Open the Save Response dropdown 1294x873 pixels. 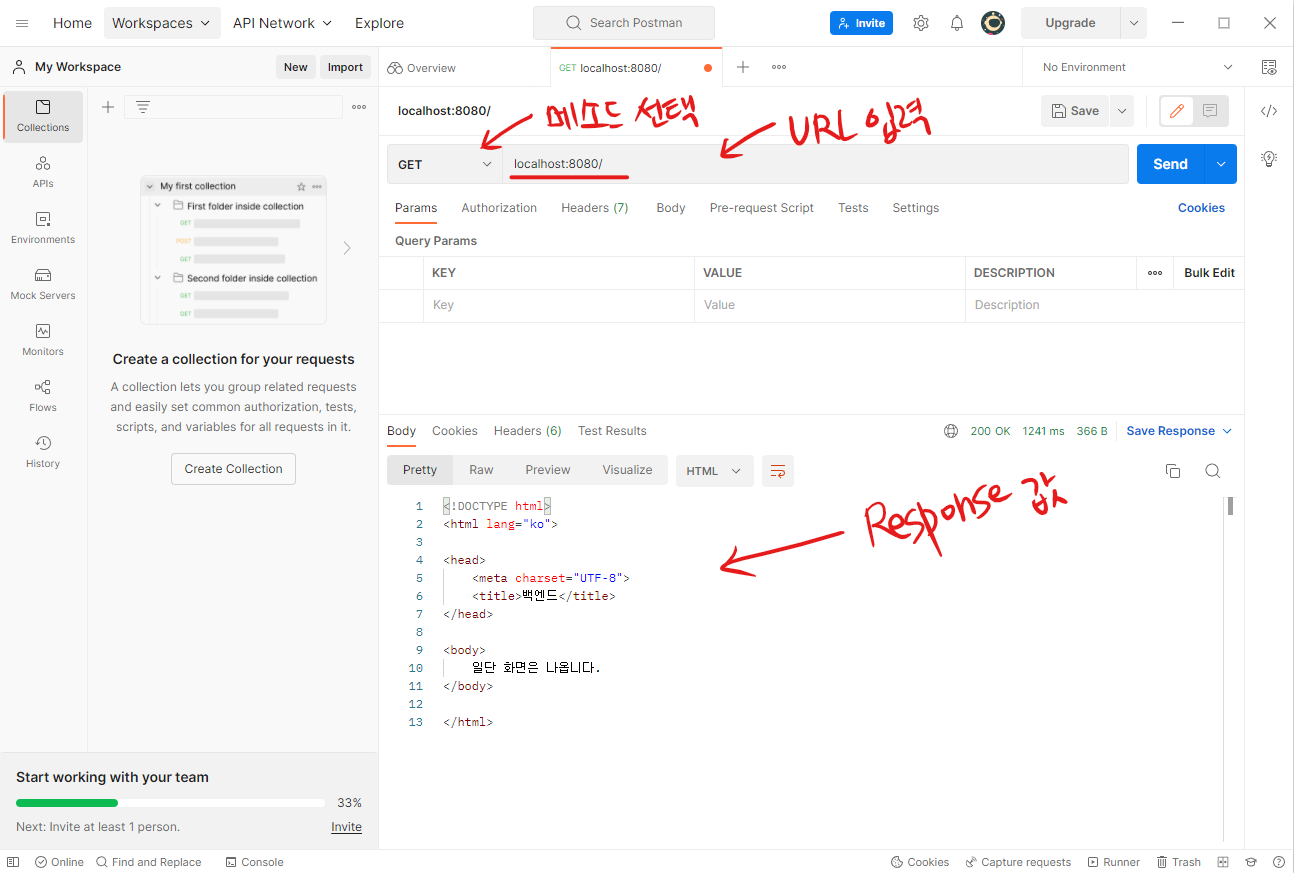click(x=1179, y=431)
